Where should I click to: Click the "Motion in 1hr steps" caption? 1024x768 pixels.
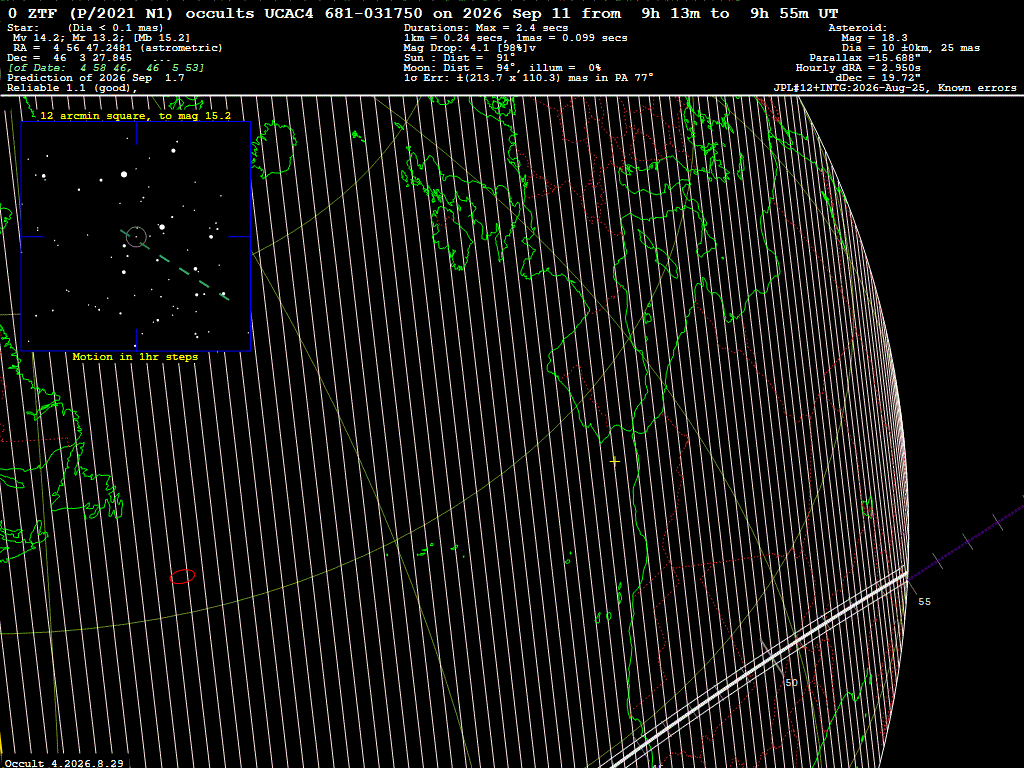(135, 357)
